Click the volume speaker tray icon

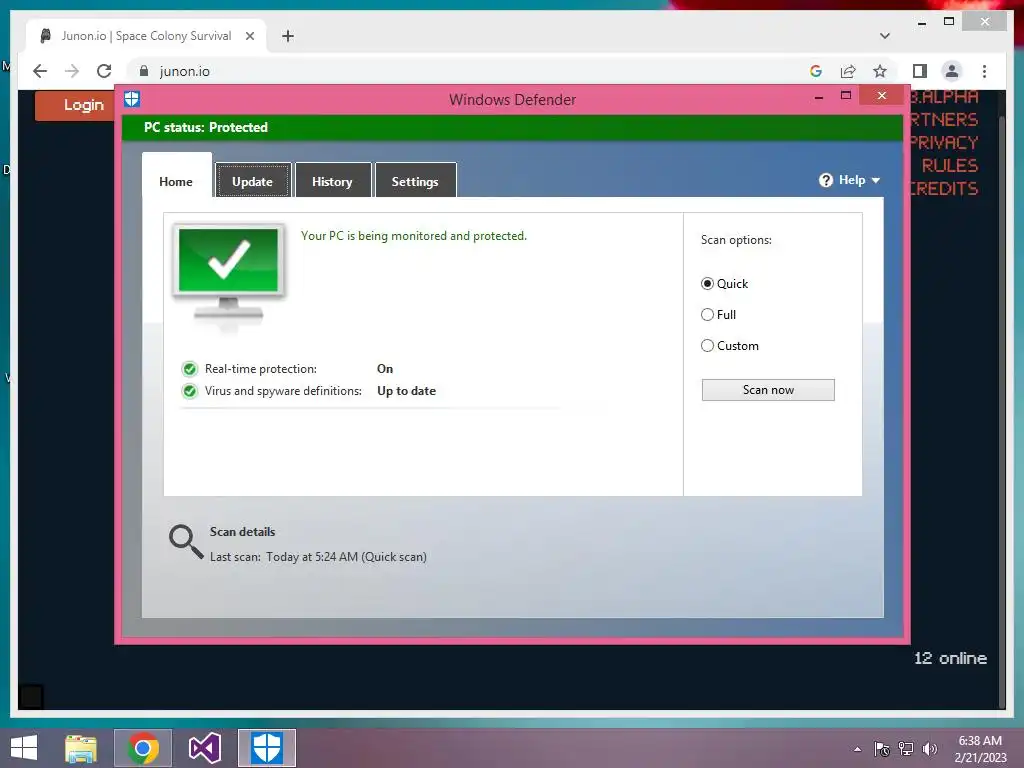pos(930,749)
